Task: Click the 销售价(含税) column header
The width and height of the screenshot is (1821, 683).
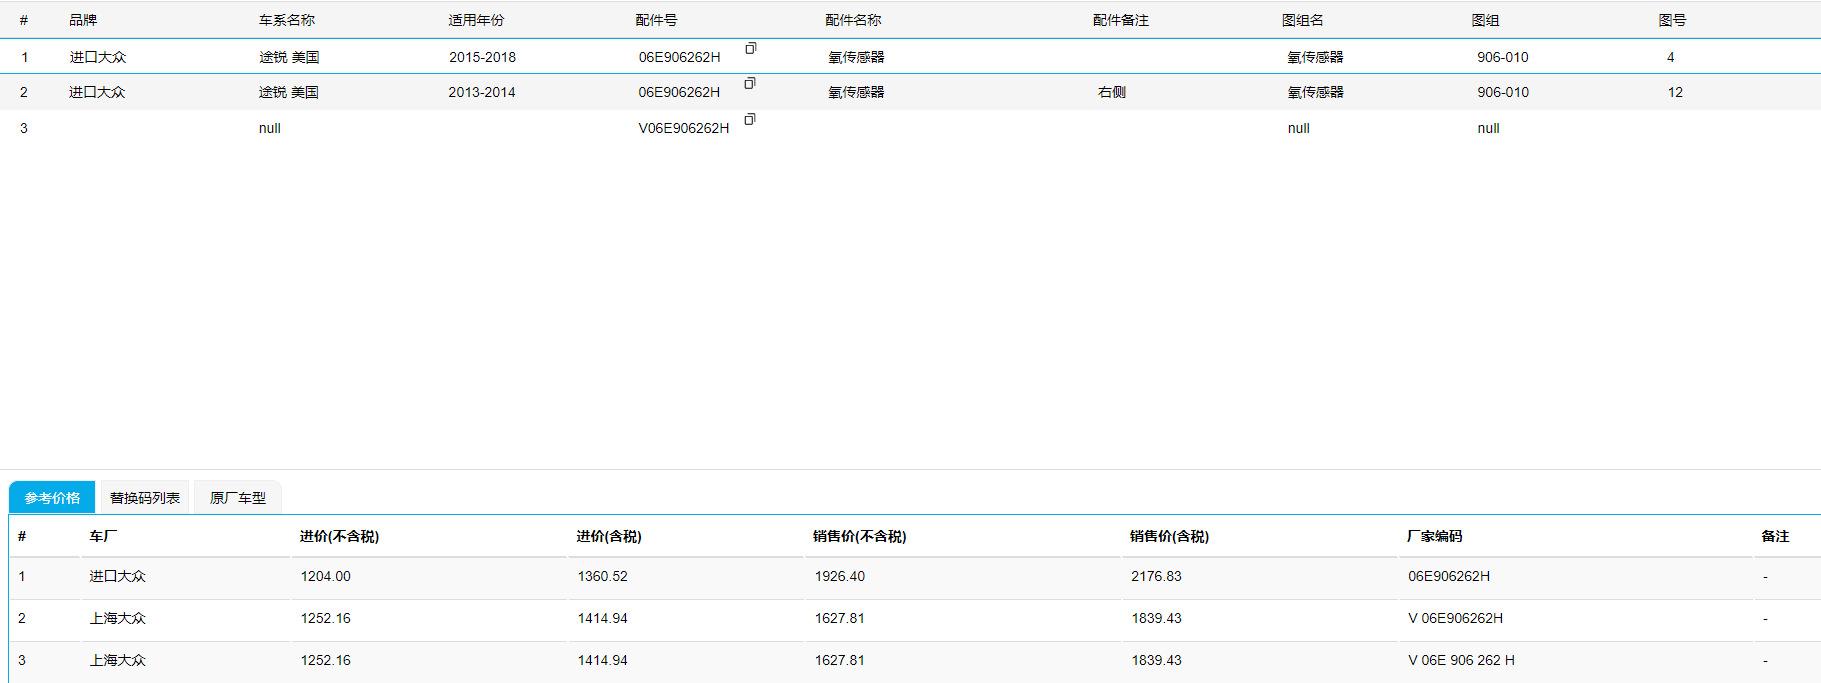Action: pyautogui.click(x=1169, y=536)
